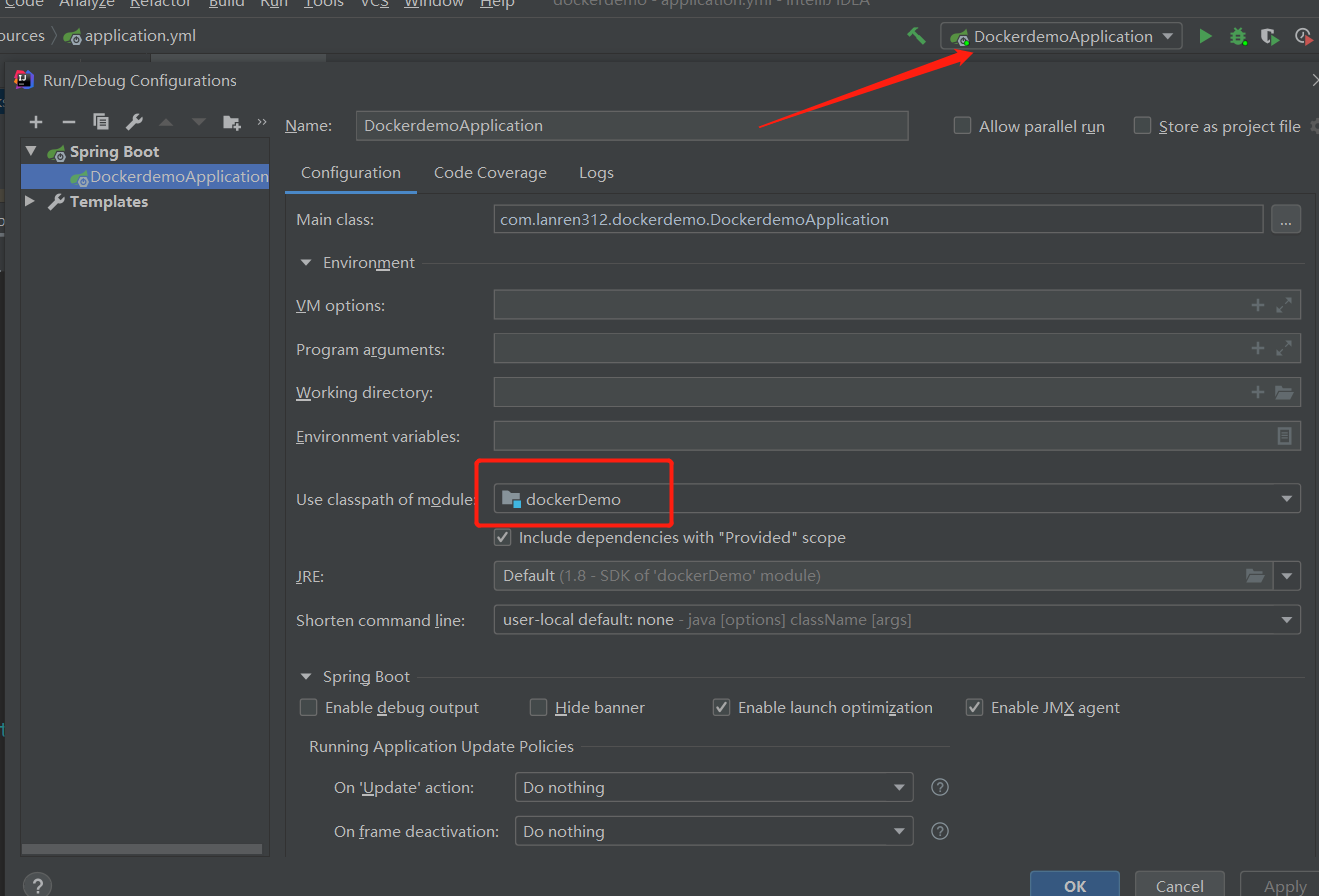The height and width of the screenshot is (896, 1319).
Task: Switch to Code Coverage tab
Action: [x=490, y=172]
